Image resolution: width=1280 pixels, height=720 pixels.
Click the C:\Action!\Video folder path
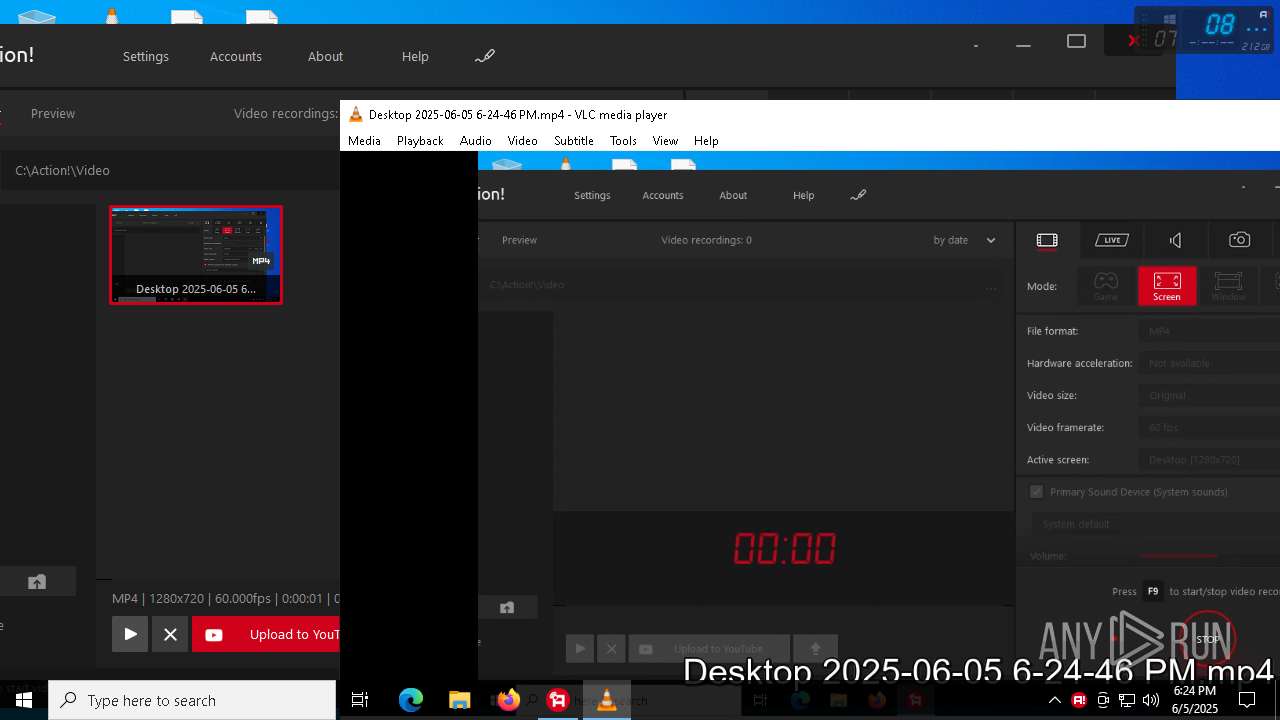62,170
